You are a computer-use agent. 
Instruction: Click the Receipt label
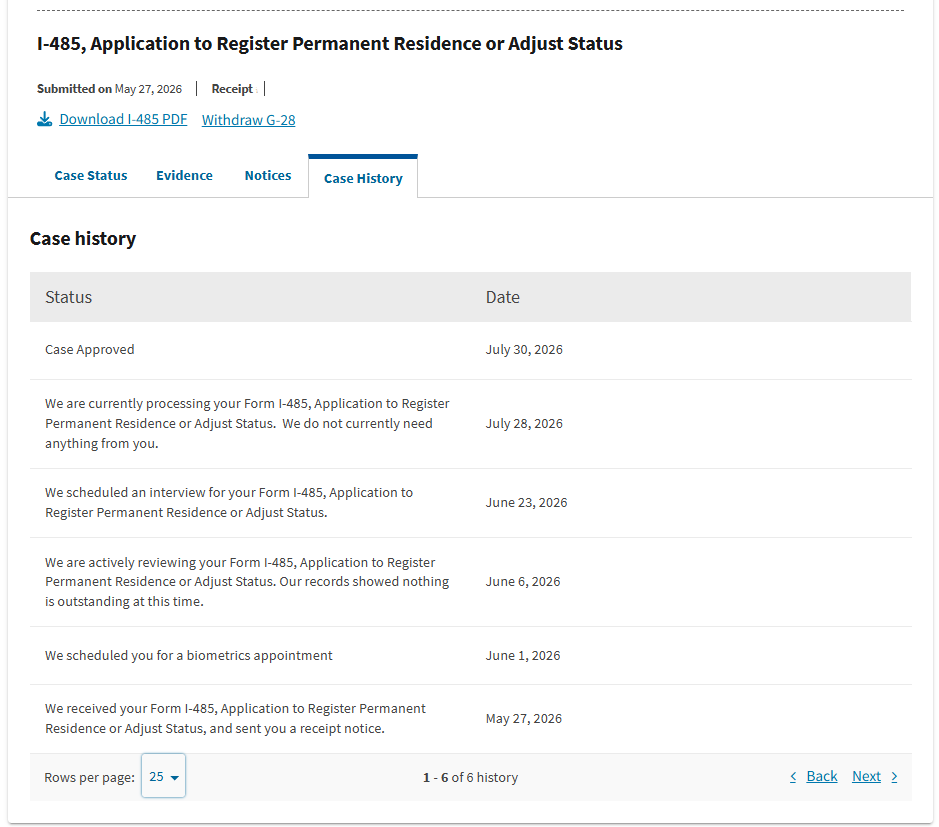(232, 89)
